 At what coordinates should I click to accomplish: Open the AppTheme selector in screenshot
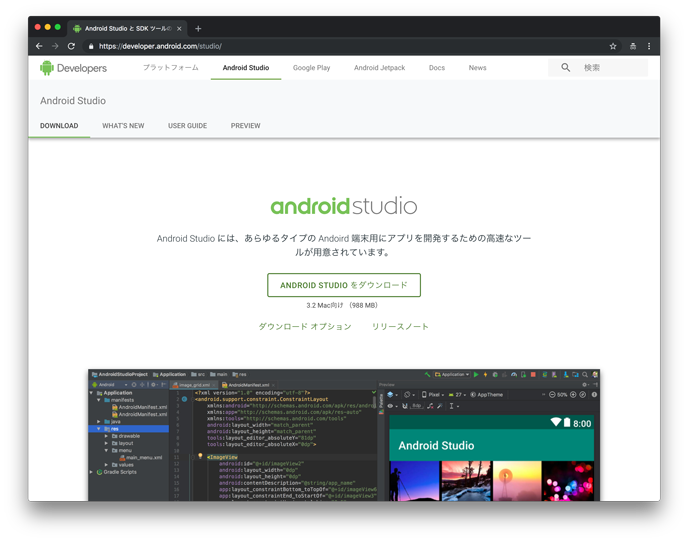click(487, 394)
